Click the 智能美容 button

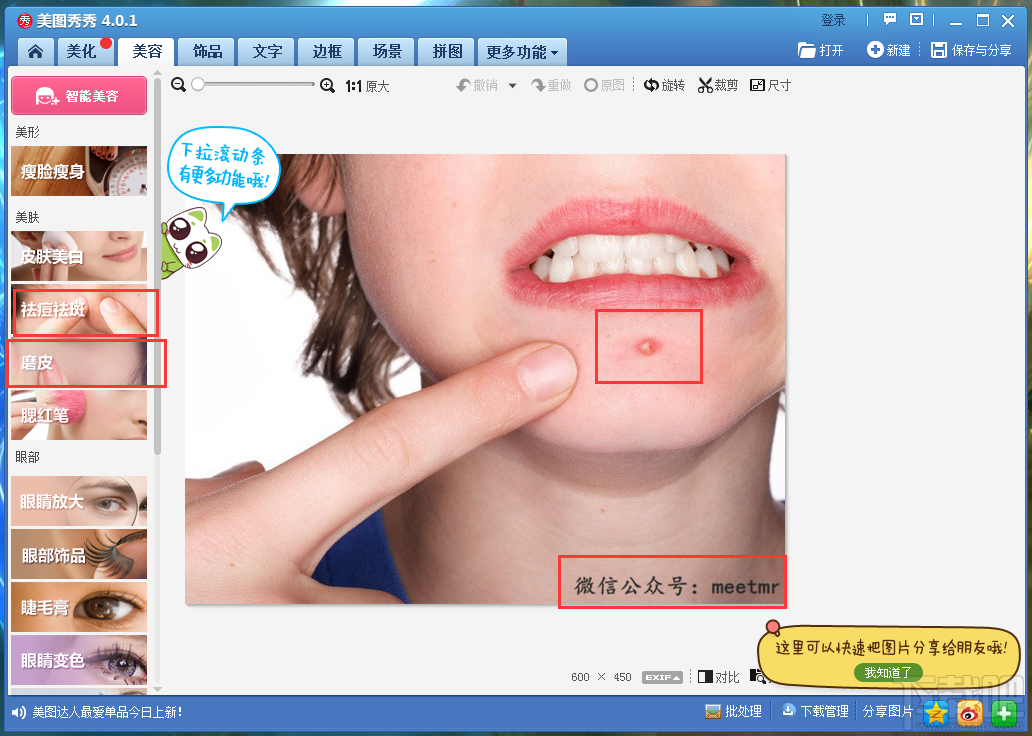[79, 95]
